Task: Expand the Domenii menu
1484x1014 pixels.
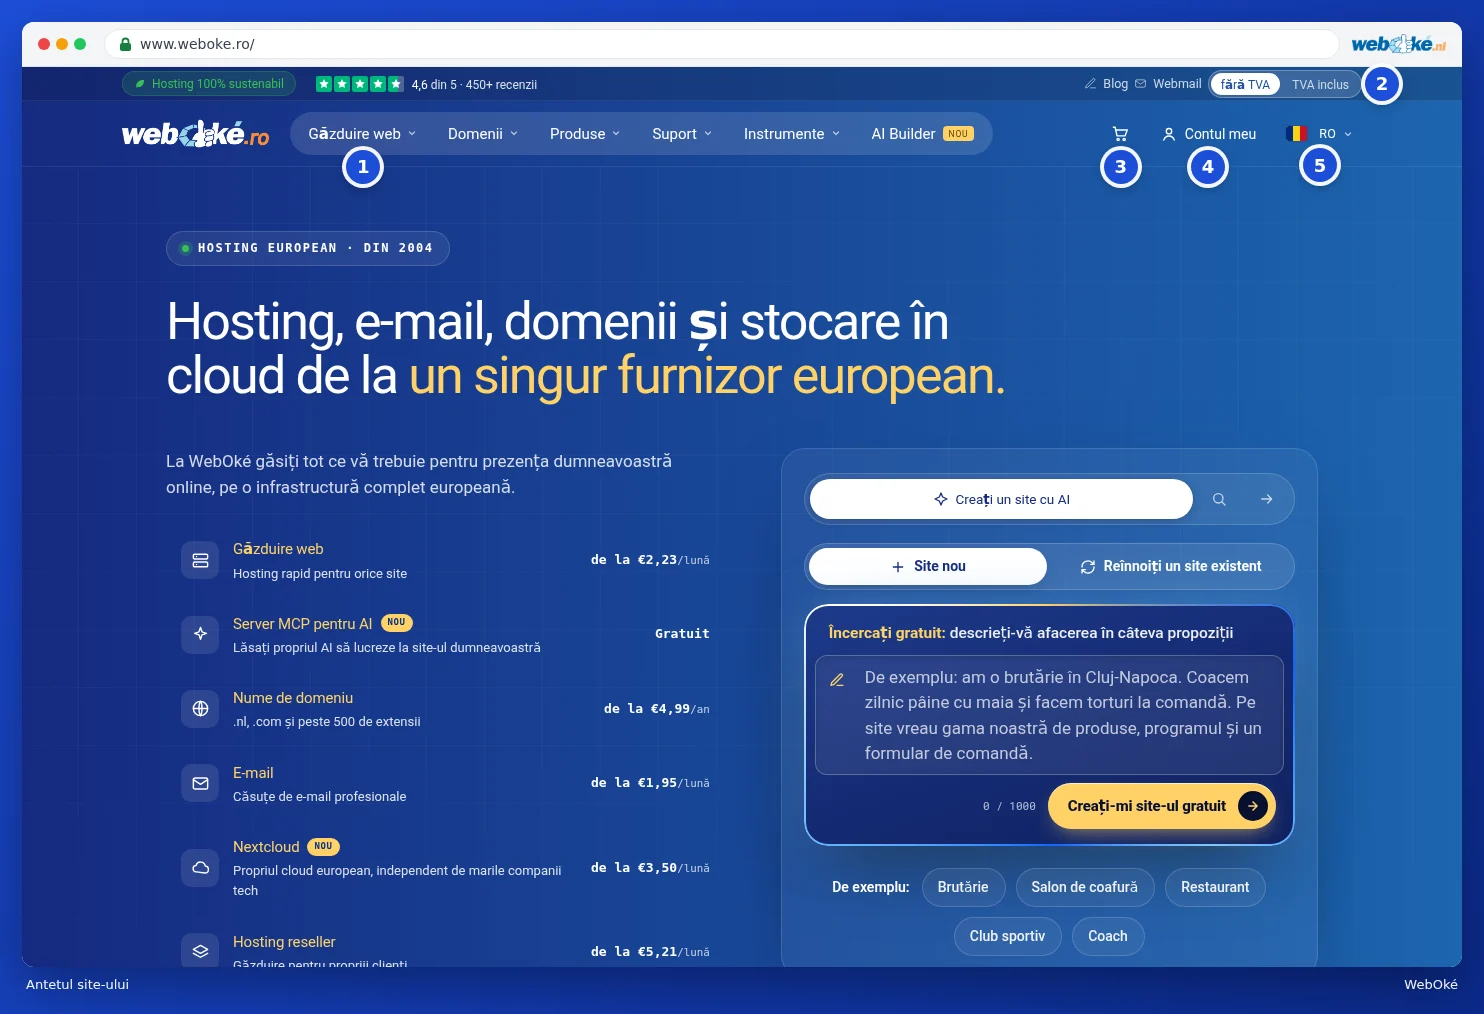Action: pyautogui.click(x=483, y=134)
